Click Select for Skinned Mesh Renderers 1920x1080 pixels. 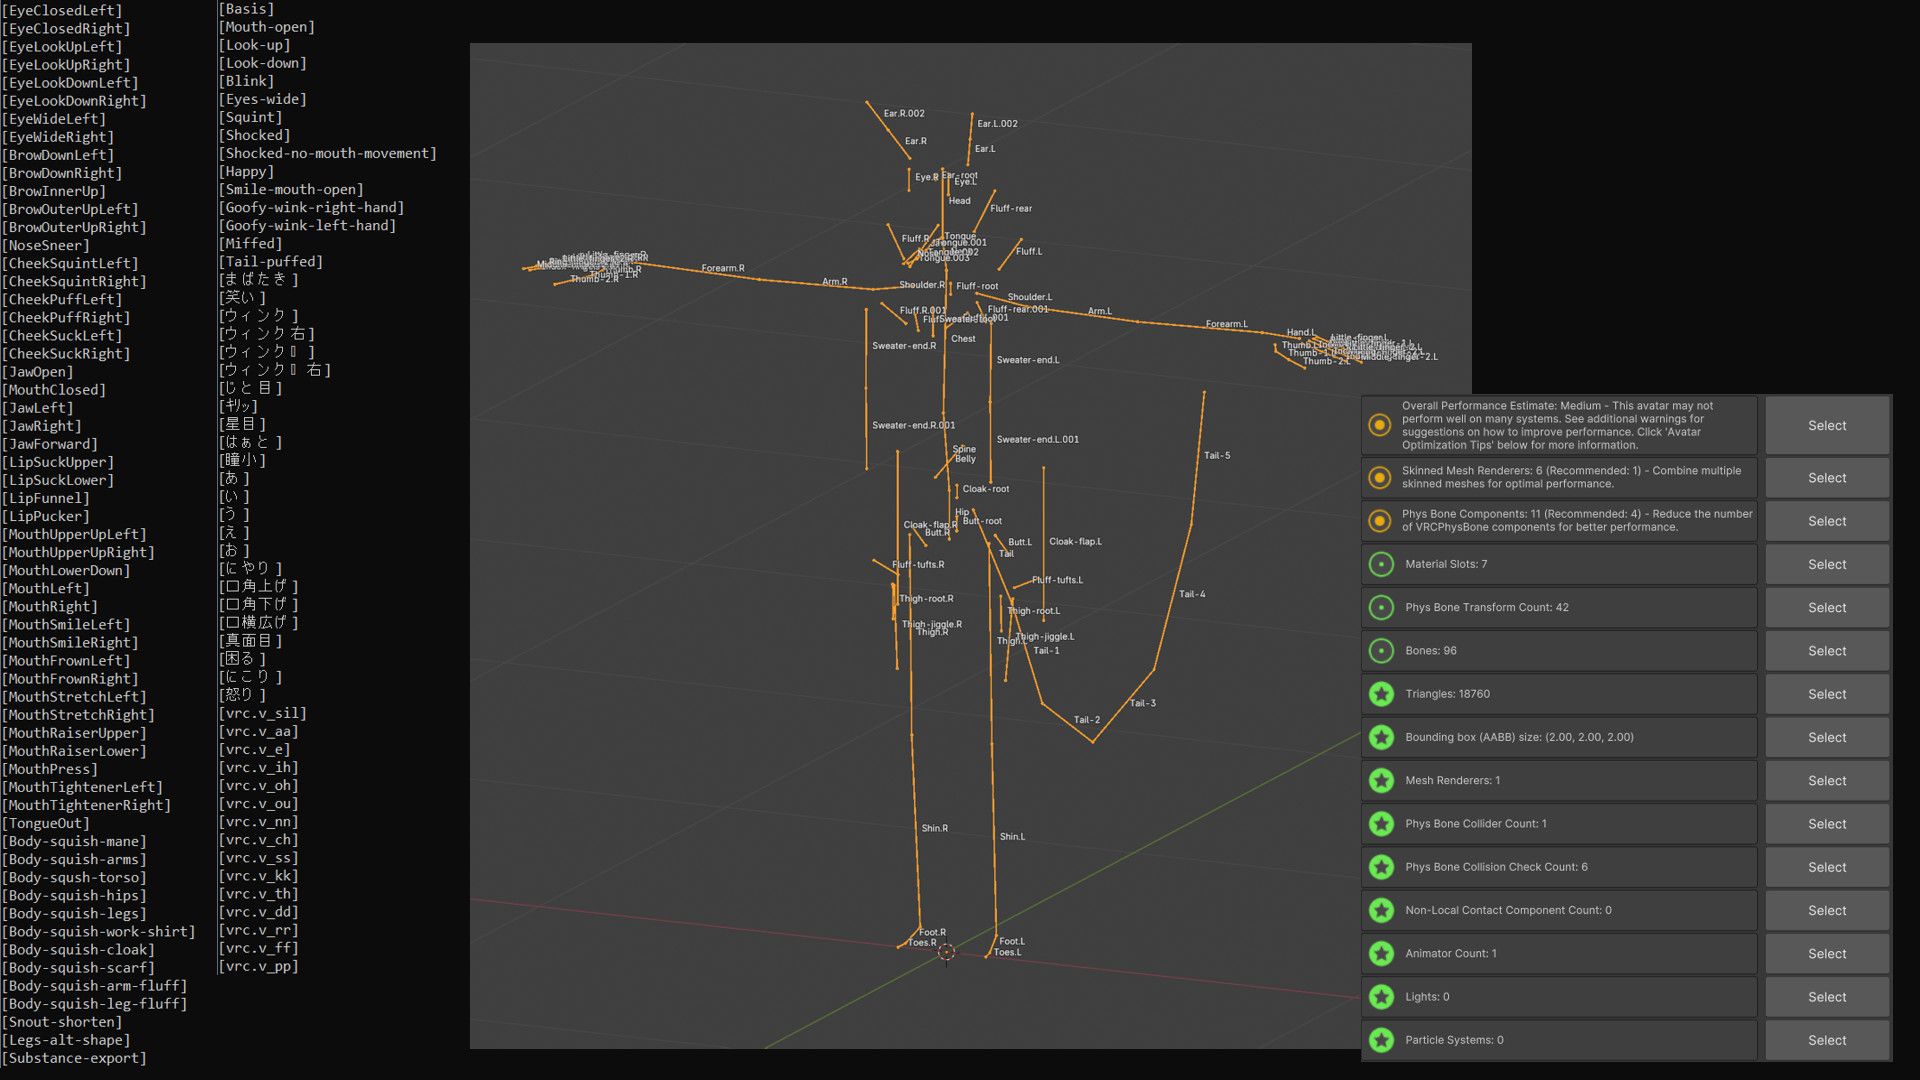coord(1827,478)
